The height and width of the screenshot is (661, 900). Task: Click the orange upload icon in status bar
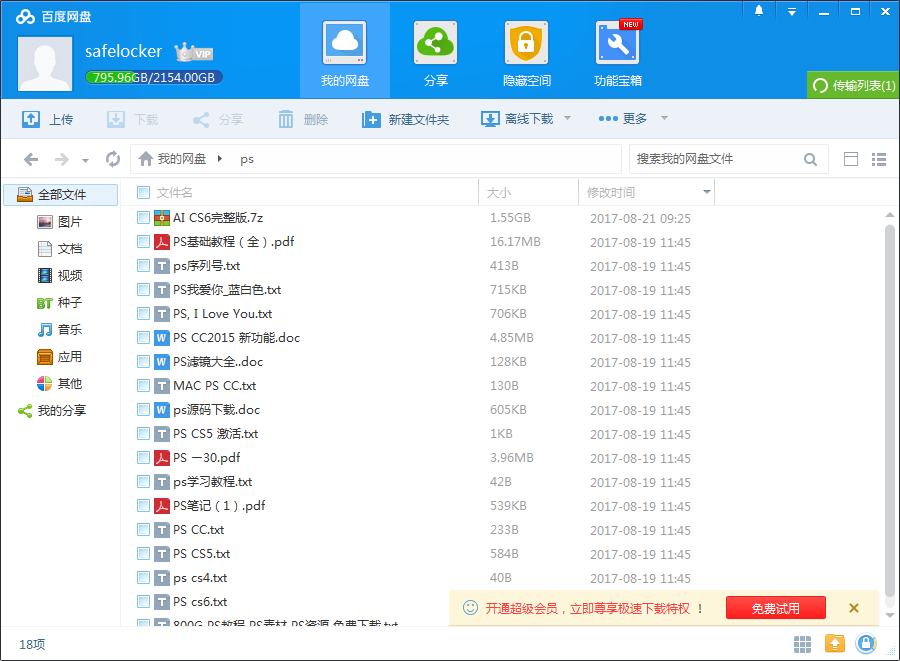[835, 644]
